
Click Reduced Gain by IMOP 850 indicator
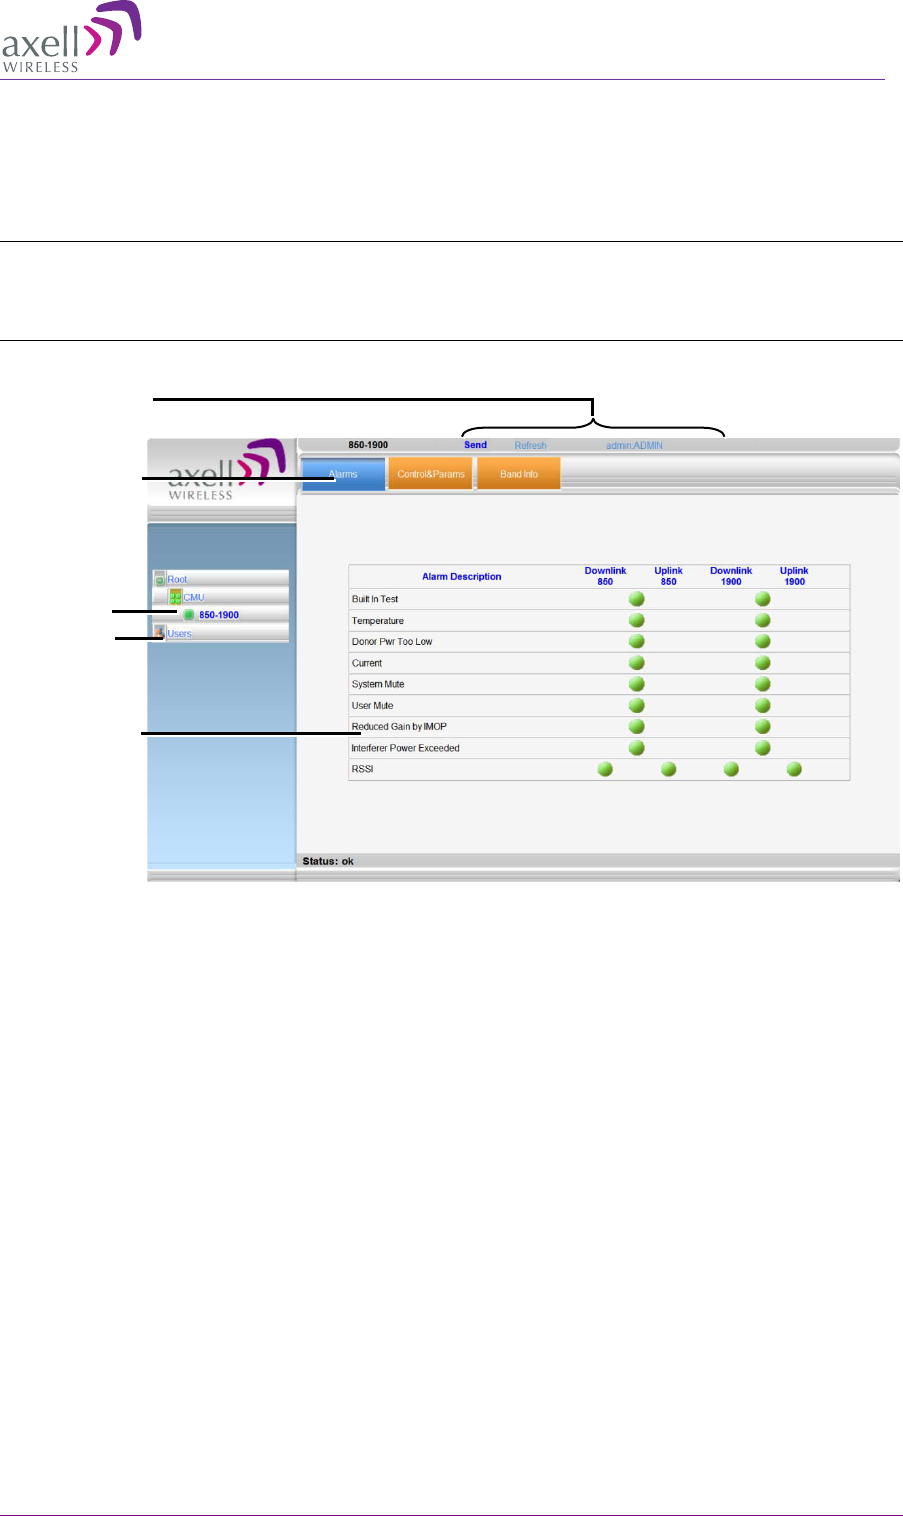[x=636, y=727]
